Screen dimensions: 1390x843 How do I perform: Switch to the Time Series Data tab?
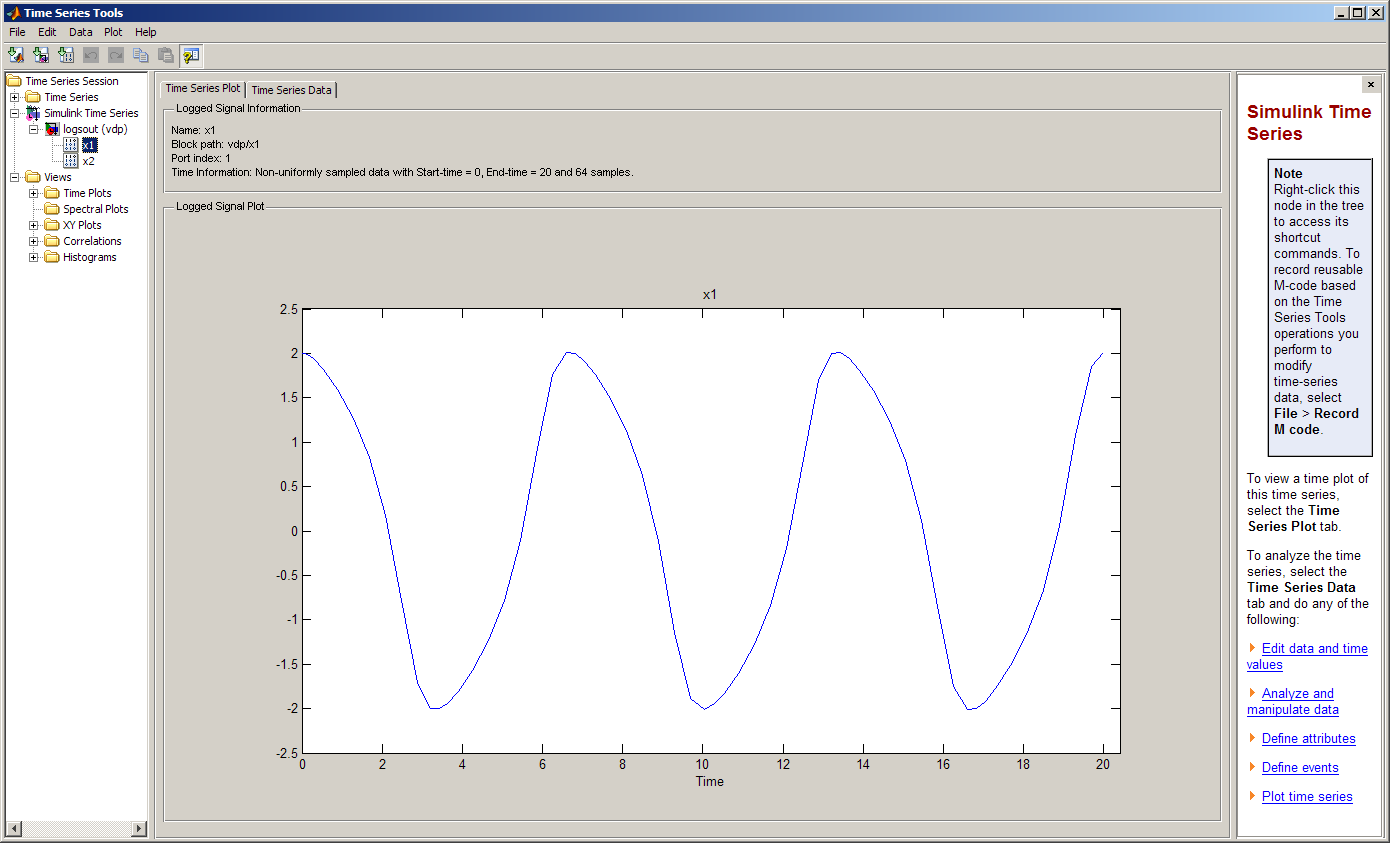coord(291,90)
